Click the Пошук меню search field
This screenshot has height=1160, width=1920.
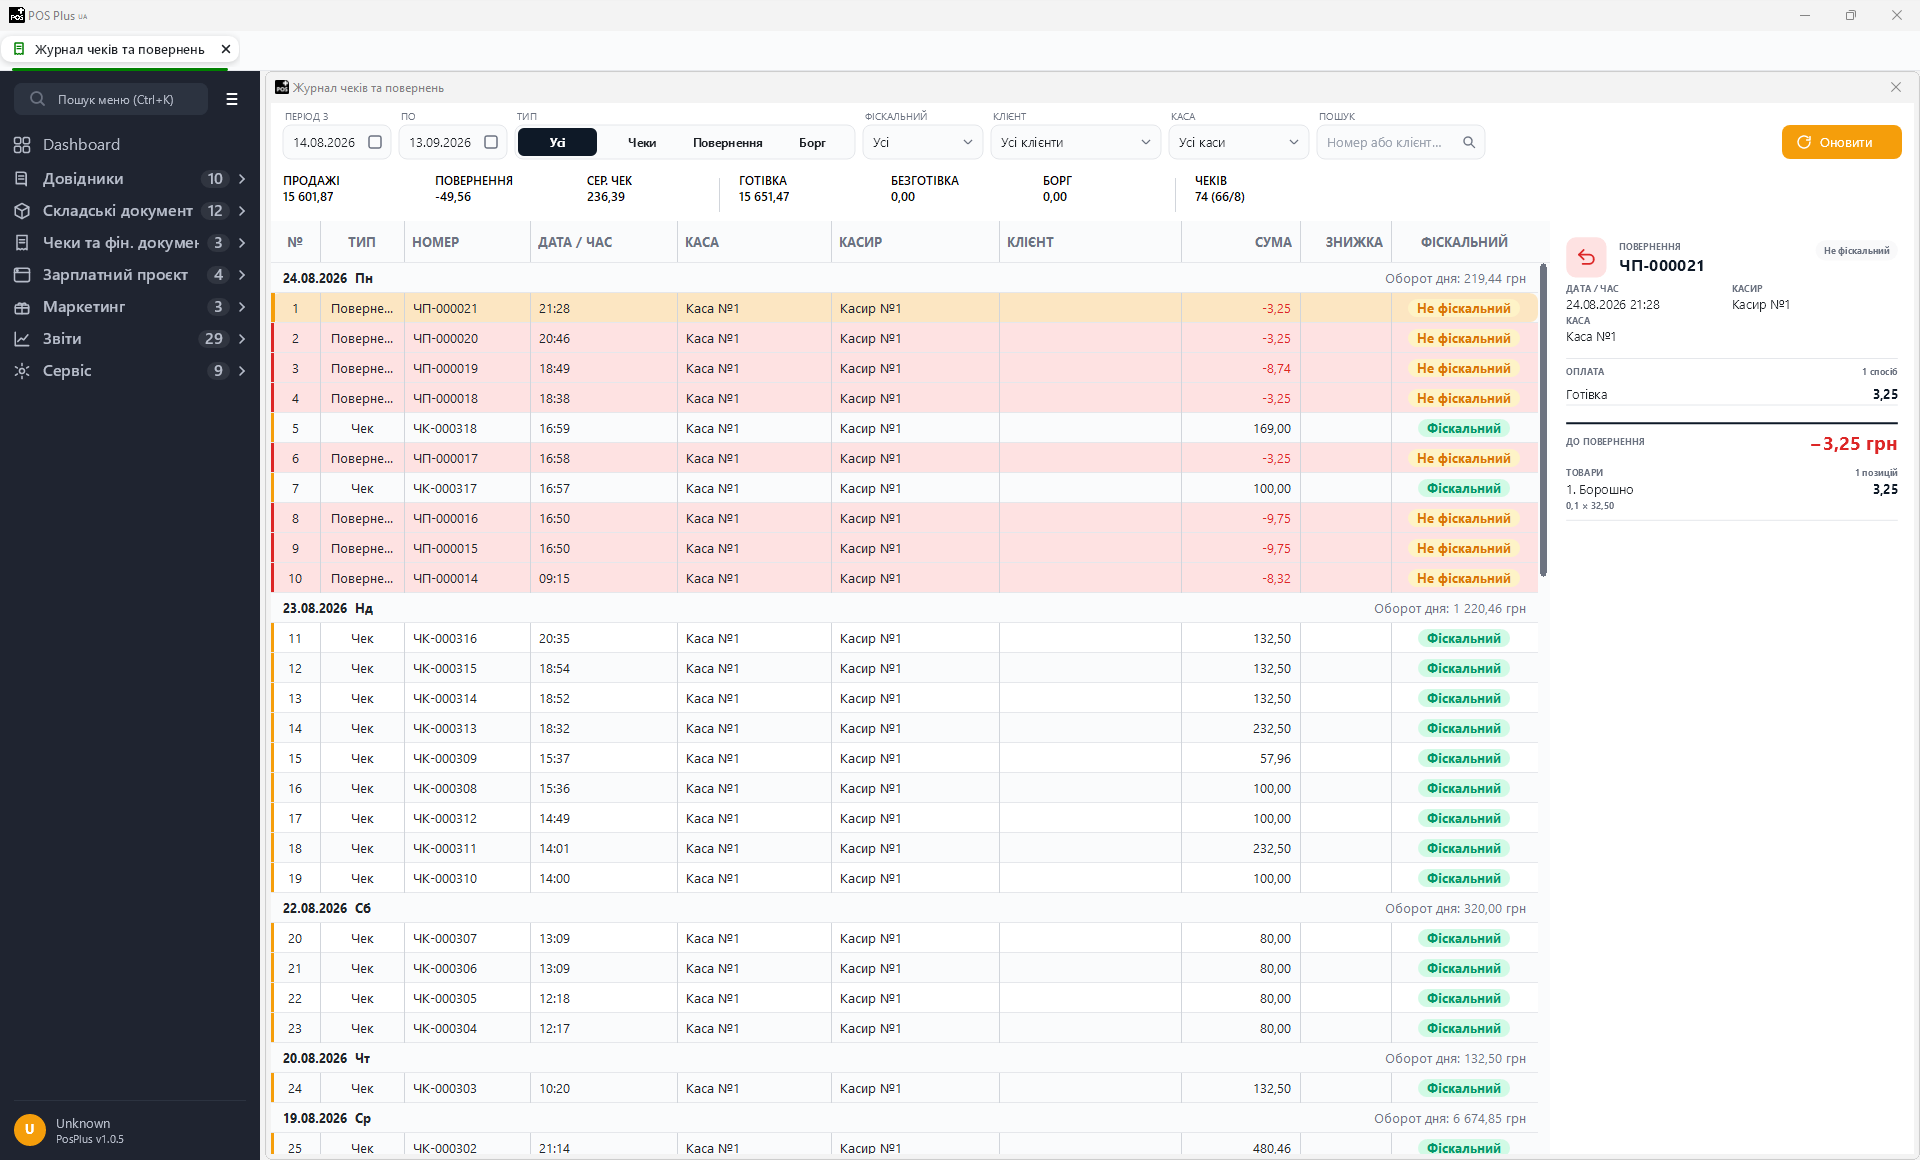click(111, 99)
